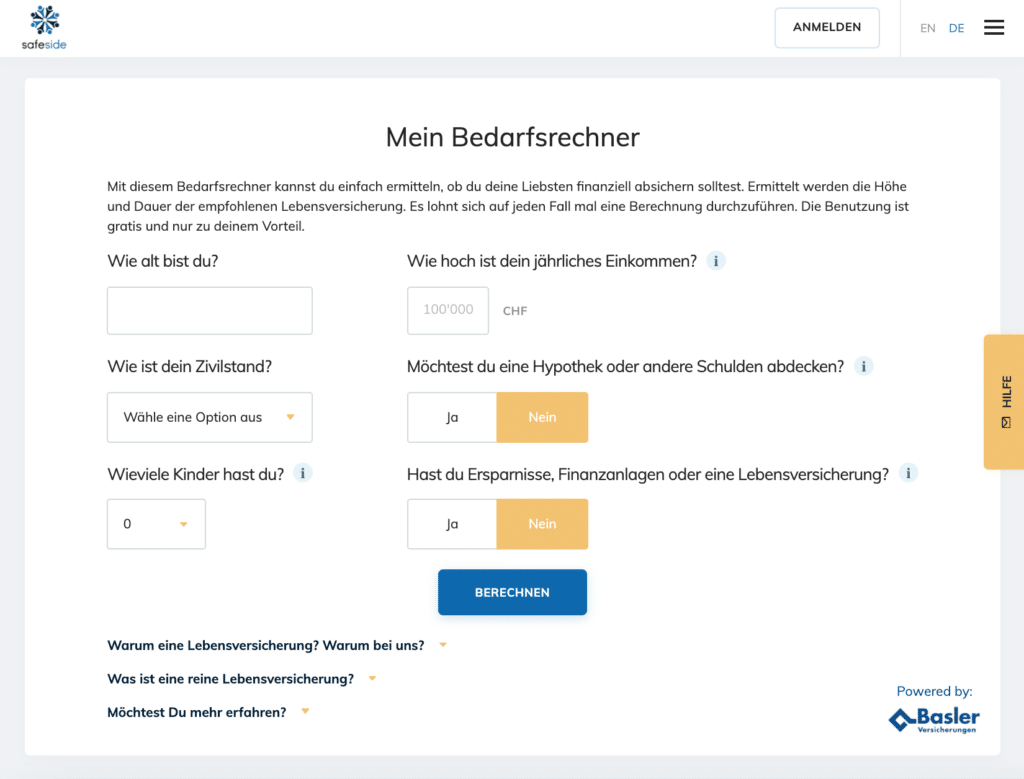Image resolution: width=1024 pixels, height=779 pixels.
Task: Open the HILFE side panel
Action: (x=1003, y=402)
